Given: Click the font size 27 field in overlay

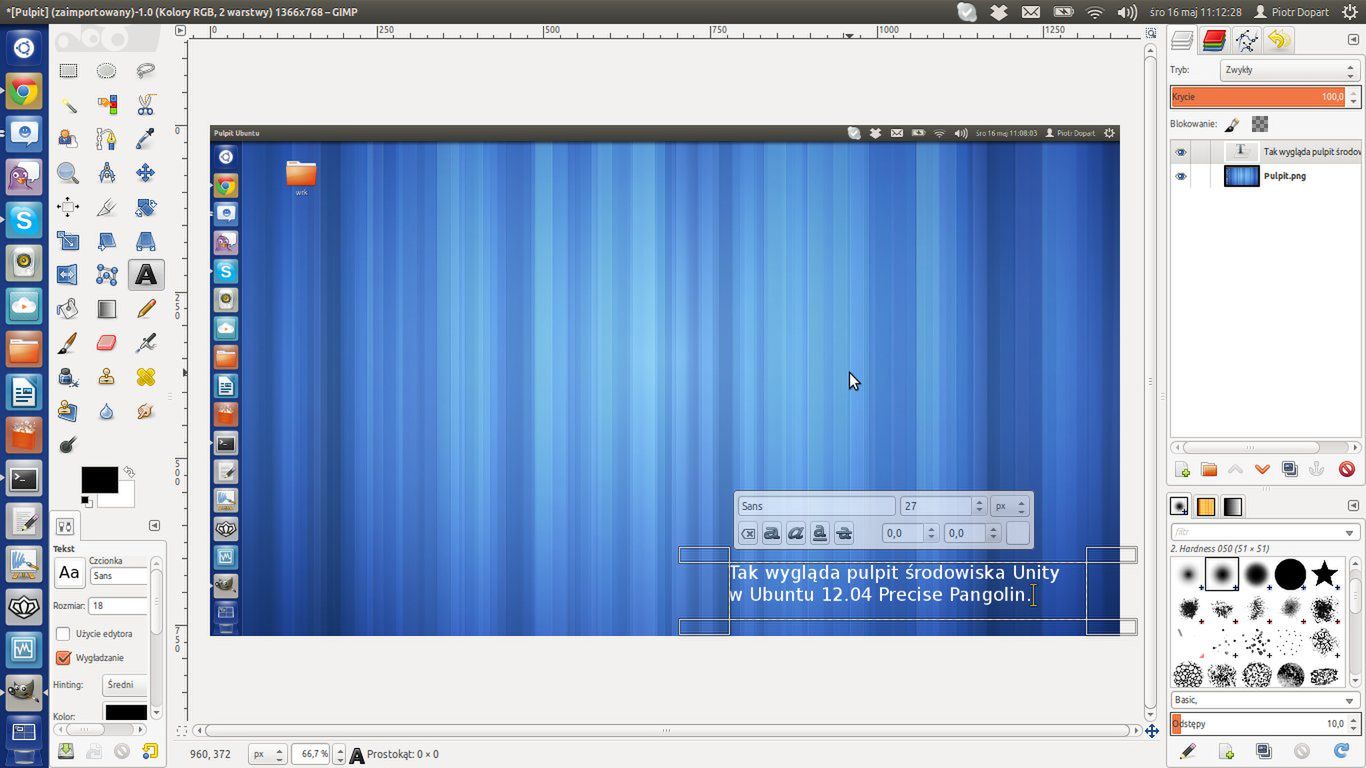Looking at the screenshot, I should 936,507.
